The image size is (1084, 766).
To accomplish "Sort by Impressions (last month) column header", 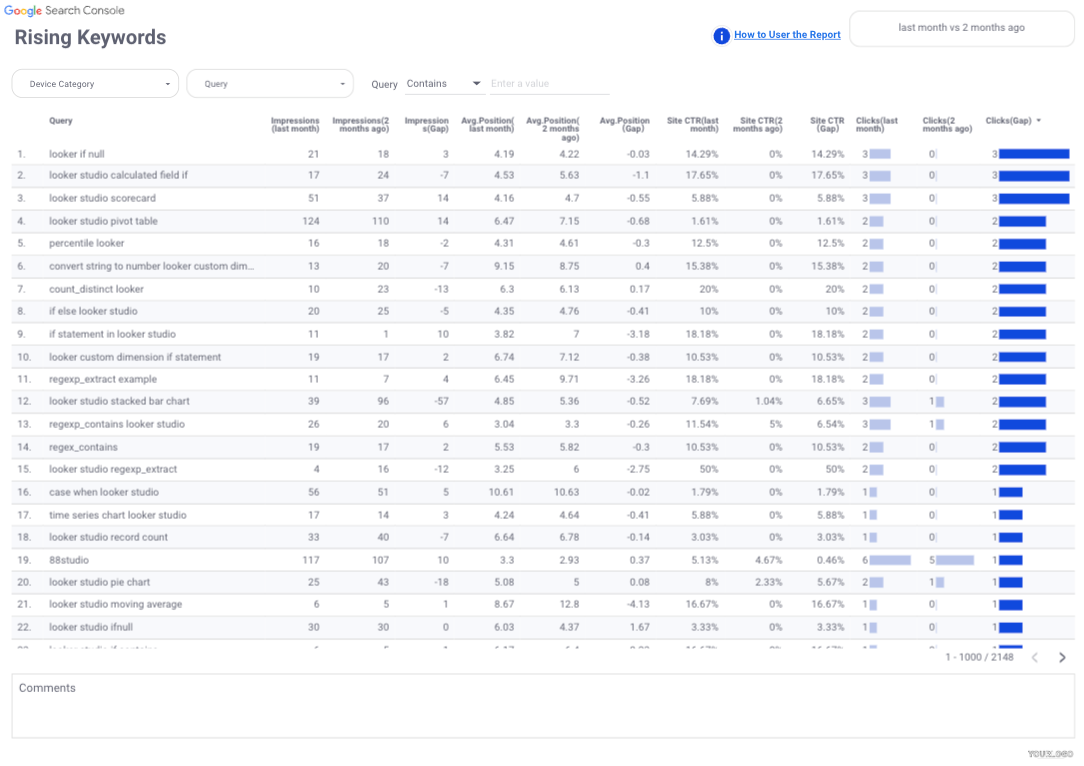I will pyautogui.click(x=295, y=125).
